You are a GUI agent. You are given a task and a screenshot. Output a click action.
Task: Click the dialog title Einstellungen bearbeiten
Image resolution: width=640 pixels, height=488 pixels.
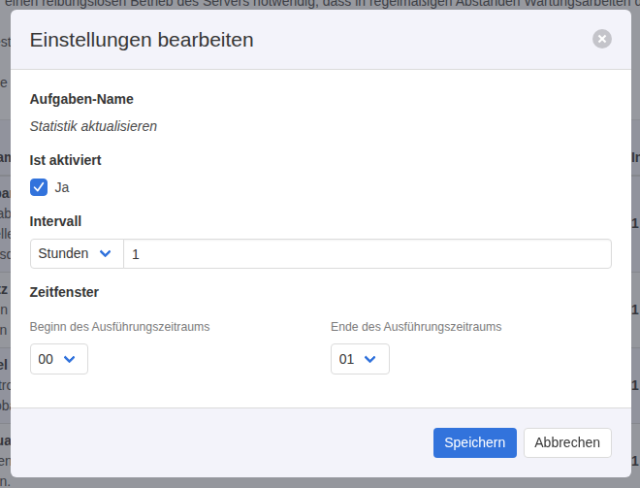tap(142, 40)
